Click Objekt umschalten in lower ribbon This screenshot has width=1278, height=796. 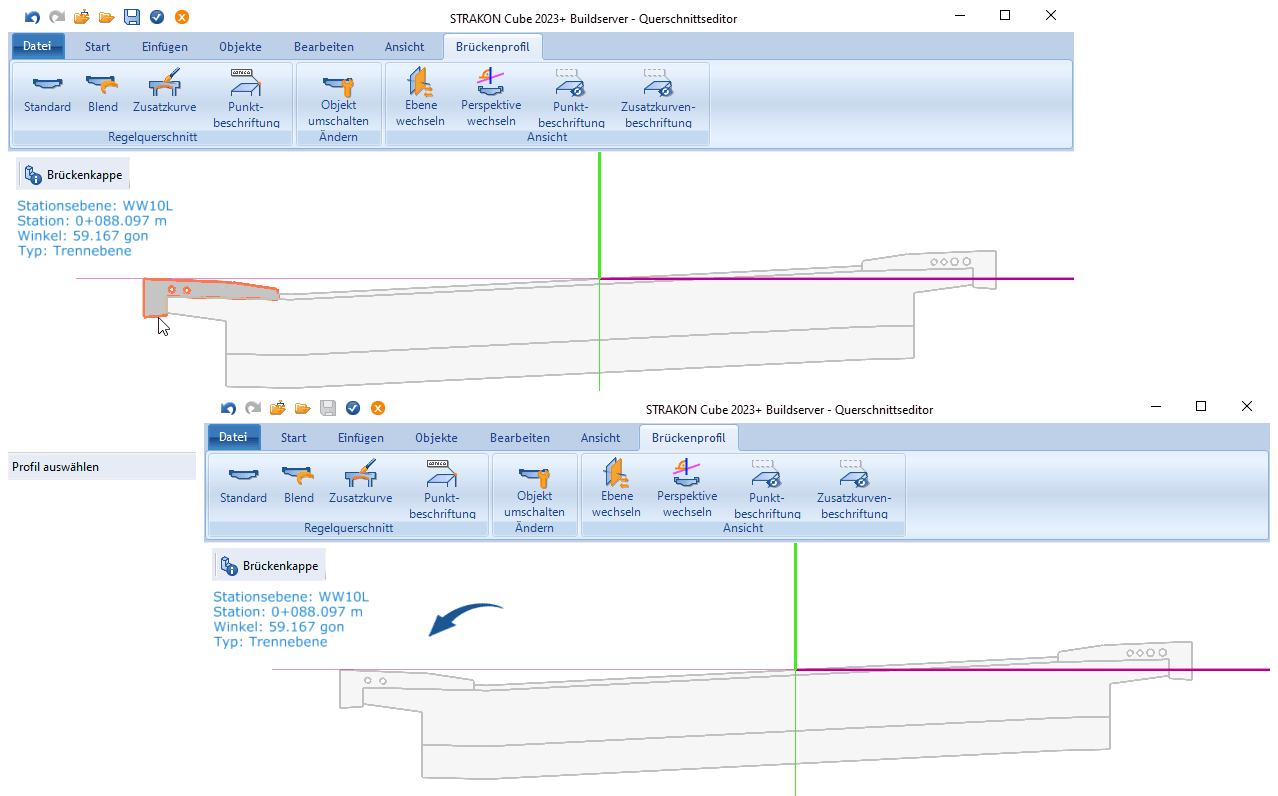(535, 489)
